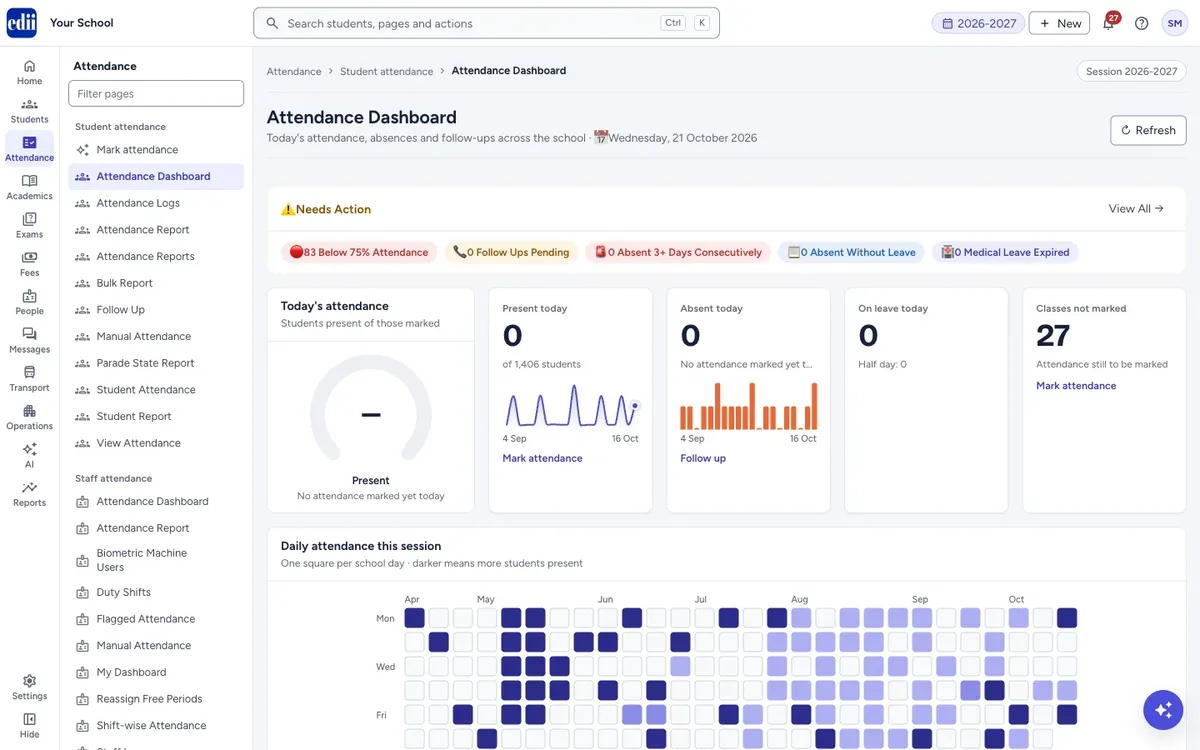Screen dimensions: 1200x750
Task: Open Flagged Attendance page
Action: [x=156, y=619]
